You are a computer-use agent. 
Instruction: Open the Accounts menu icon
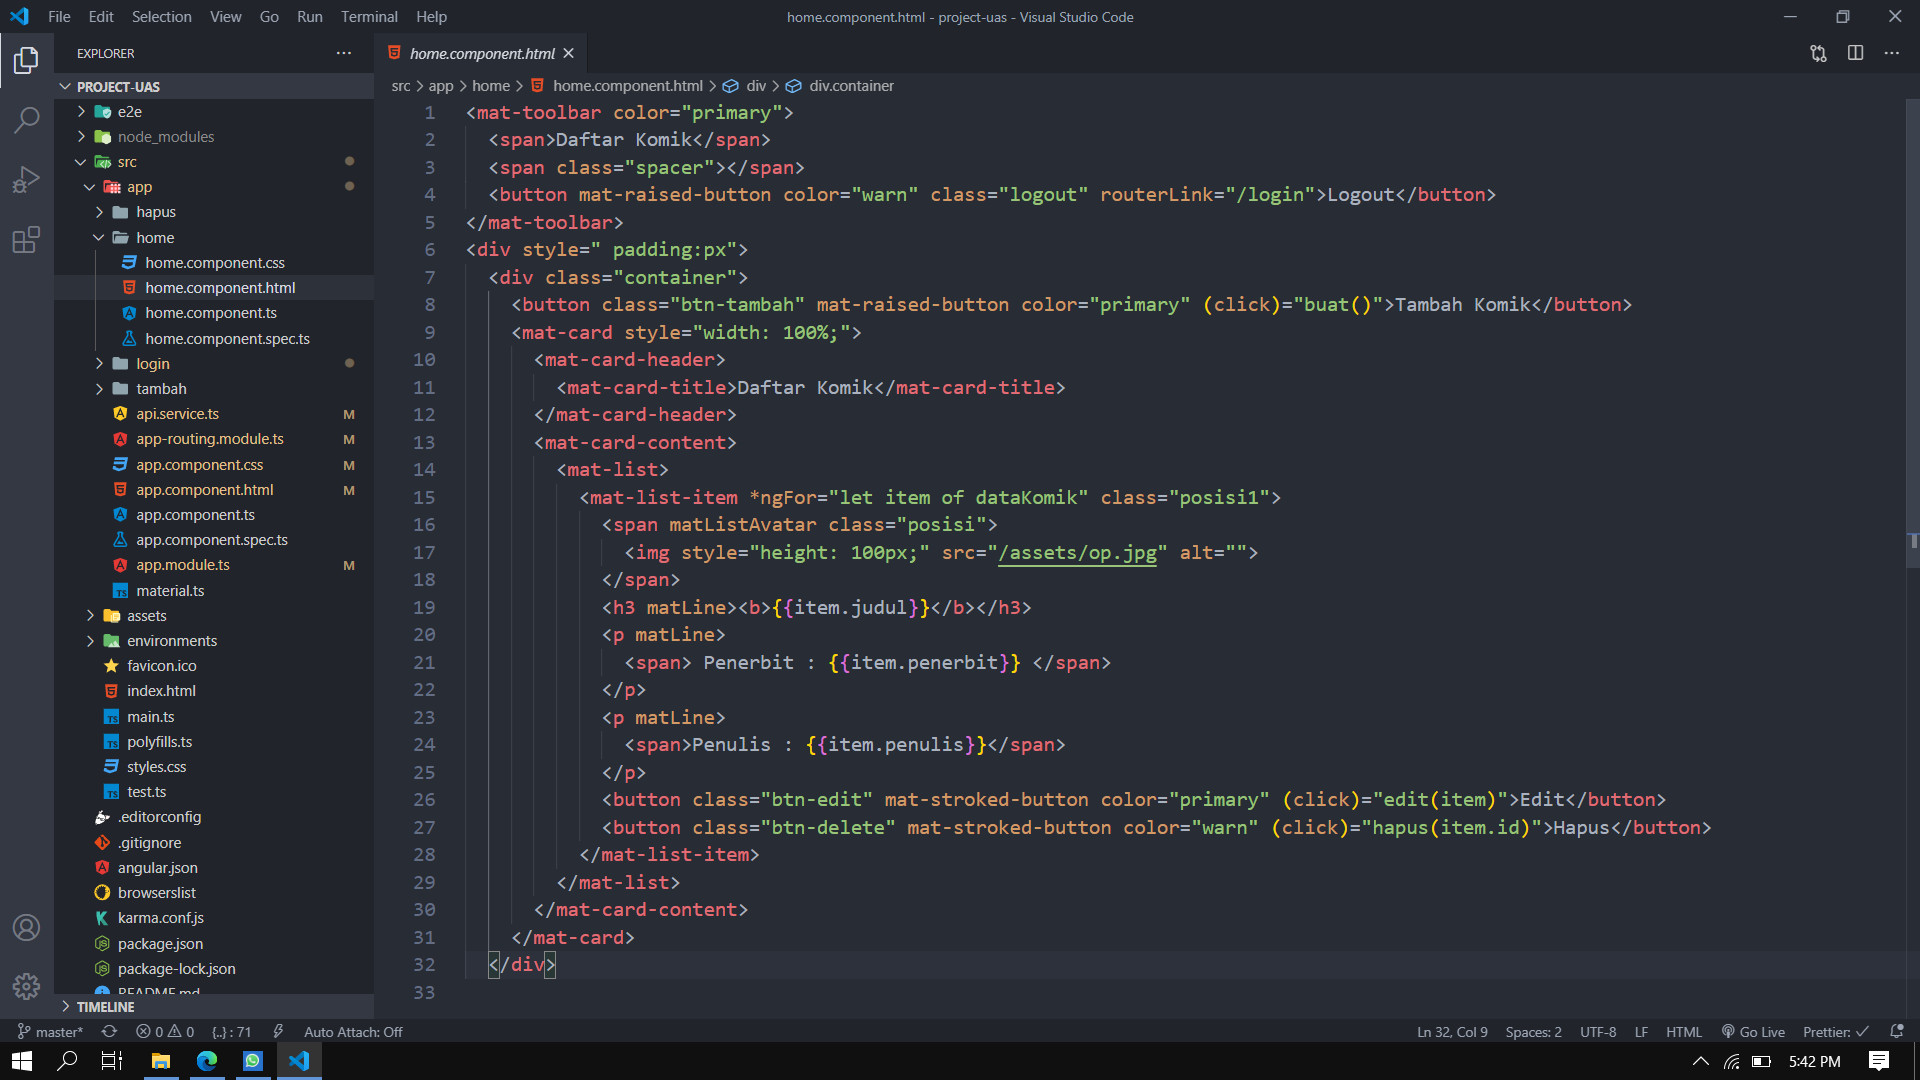coord(27,927)
